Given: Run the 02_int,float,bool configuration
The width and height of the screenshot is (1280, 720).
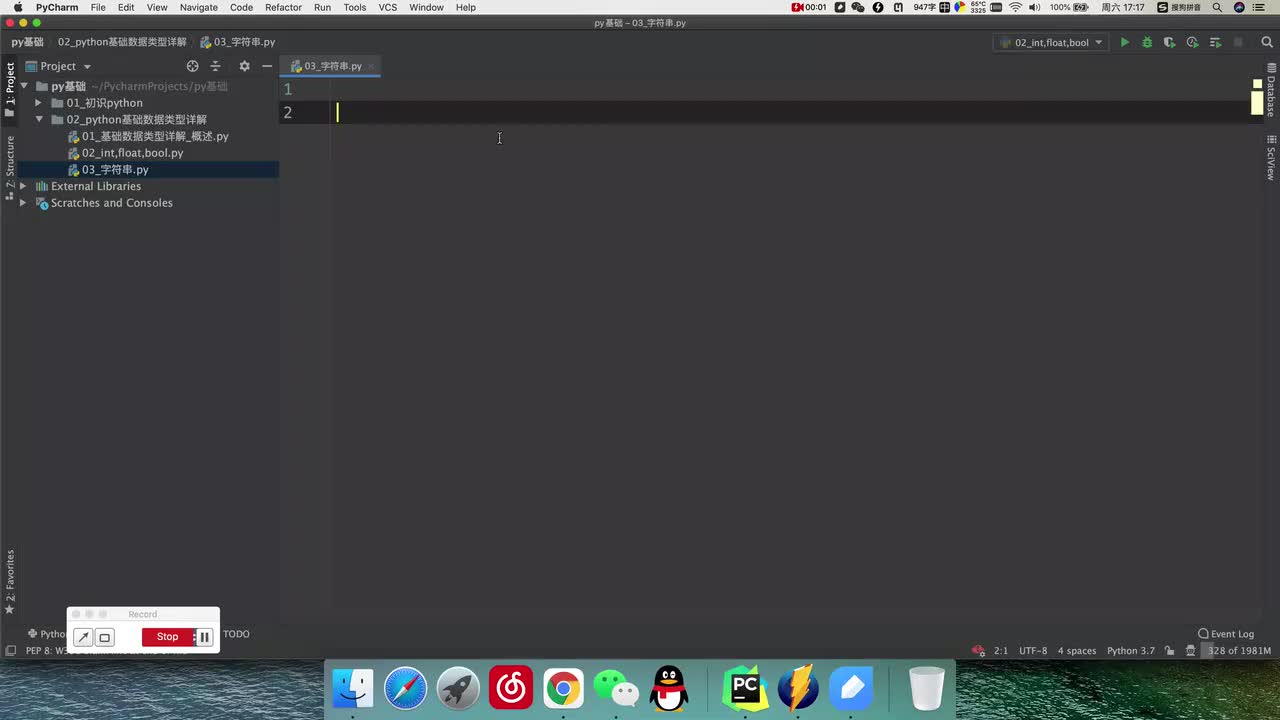Looking at the screenshot, I should 1124,43.
